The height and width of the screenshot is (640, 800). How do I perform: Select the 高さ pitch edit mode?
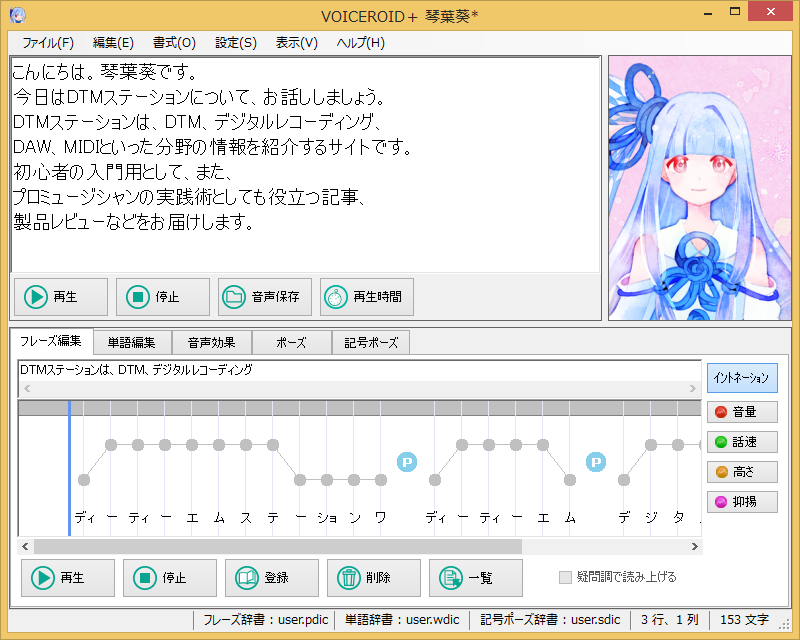pos(742,472)
